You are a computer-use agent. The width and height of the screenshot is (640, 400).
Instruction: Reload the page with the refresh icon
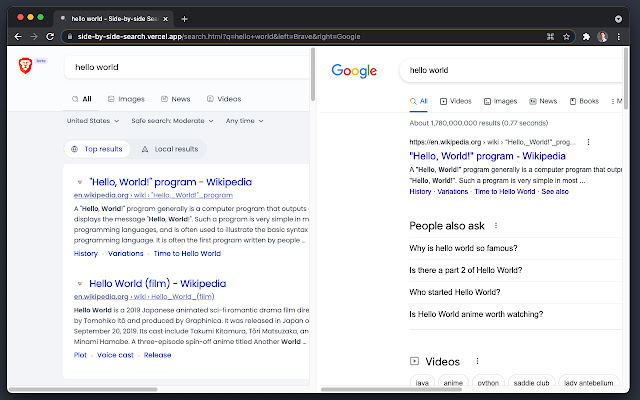coord(50,37)
